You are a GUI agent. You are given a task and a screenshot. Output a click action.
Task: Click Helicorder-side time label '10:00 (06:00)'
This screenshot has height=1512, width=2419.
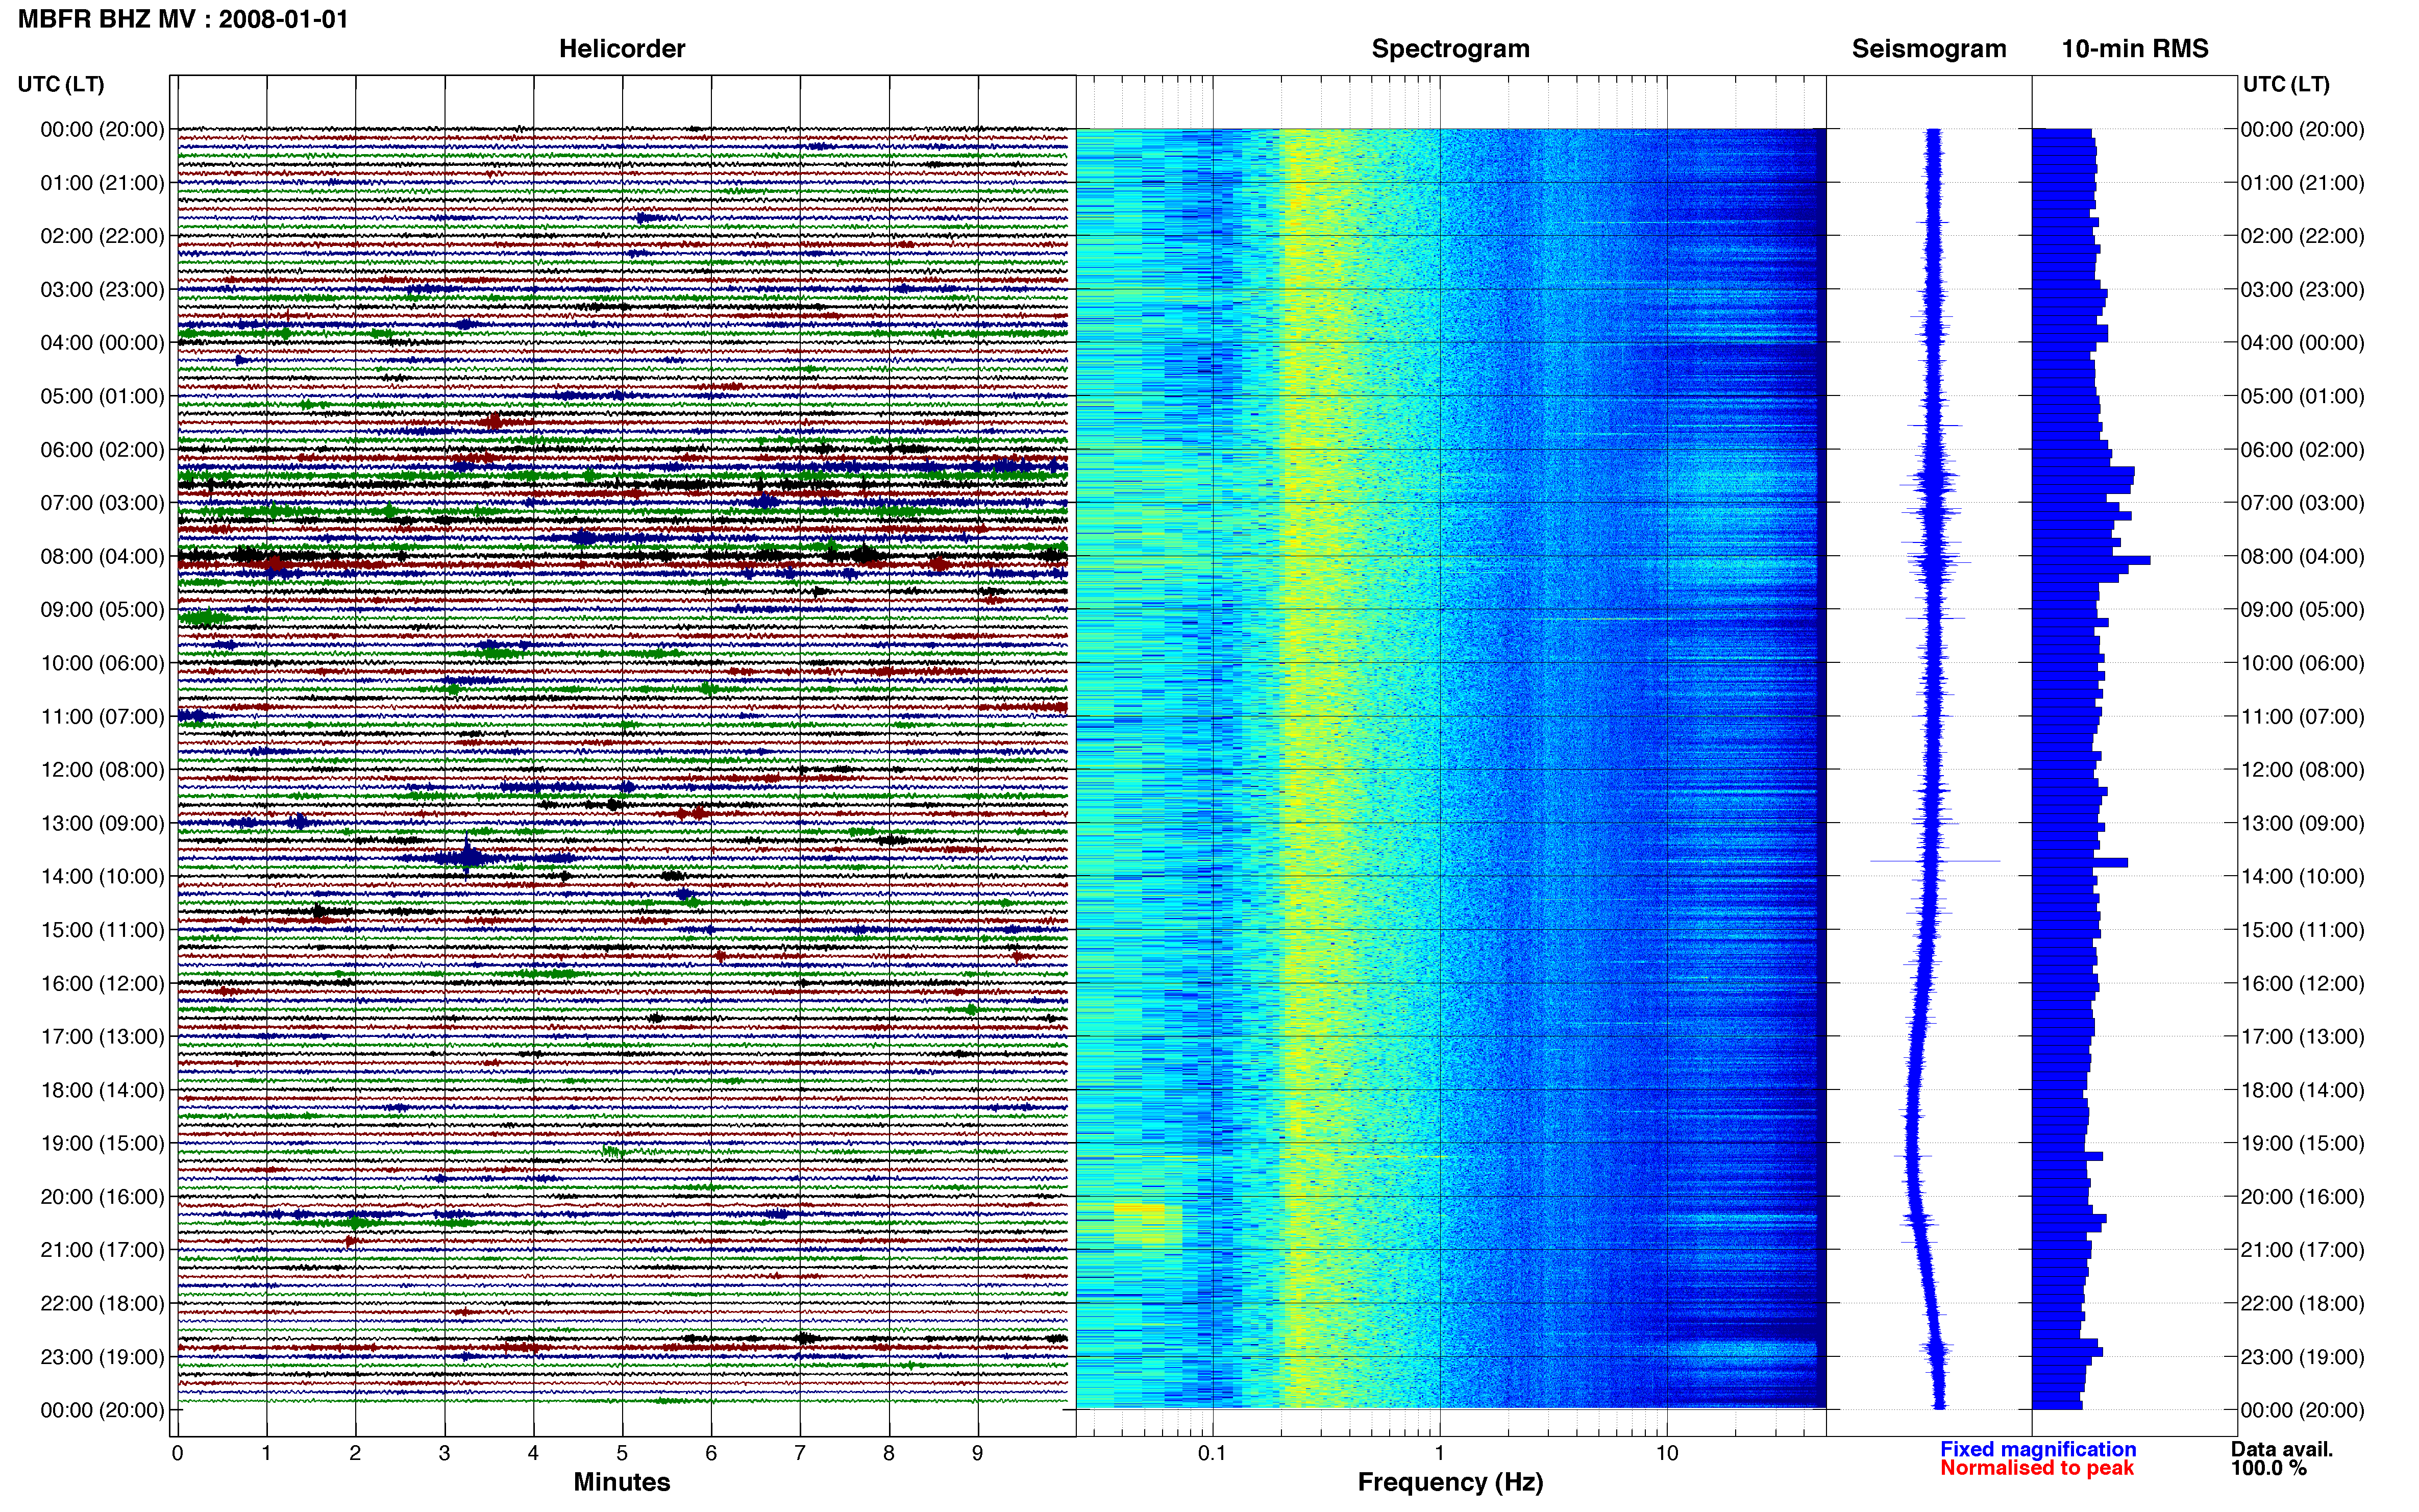(102, 663)
